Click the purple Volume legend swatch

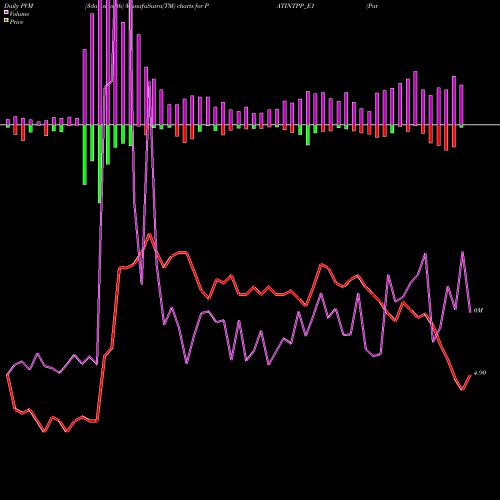6,13
